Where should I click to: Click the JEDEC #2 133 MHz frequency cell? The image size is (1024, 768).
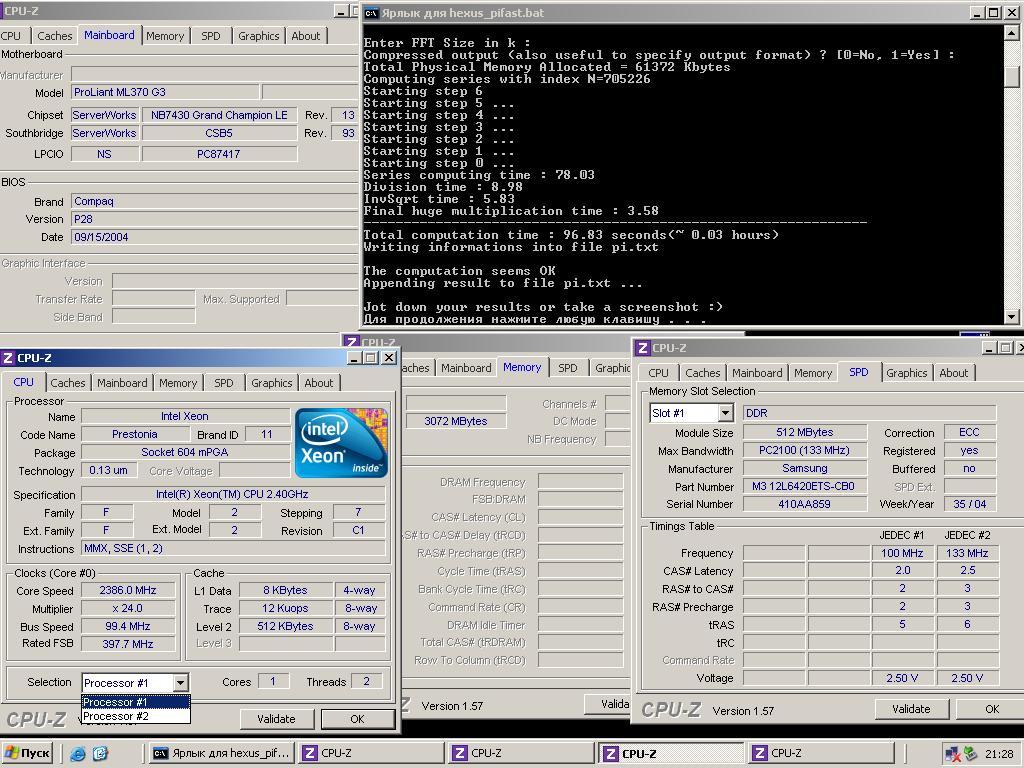pos(967,553)
